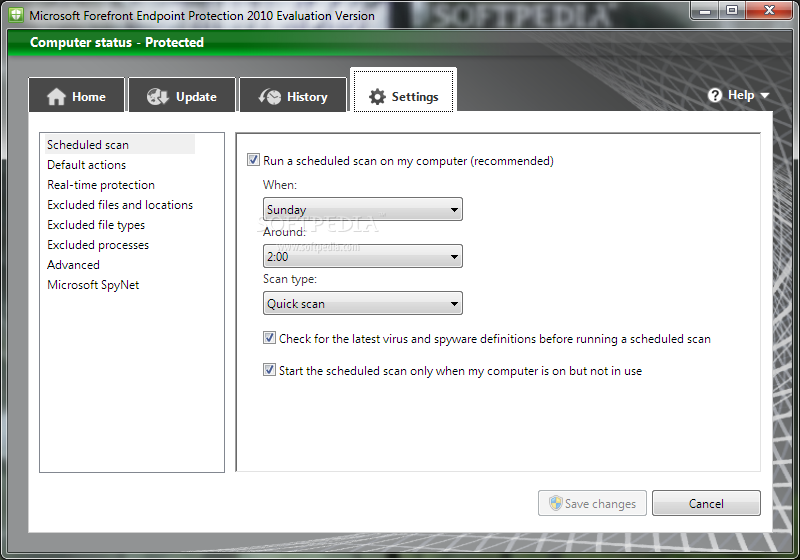The image size is (800, 560).
Task: Open Real-time protection settings
Action: click(x=101, y=185)
